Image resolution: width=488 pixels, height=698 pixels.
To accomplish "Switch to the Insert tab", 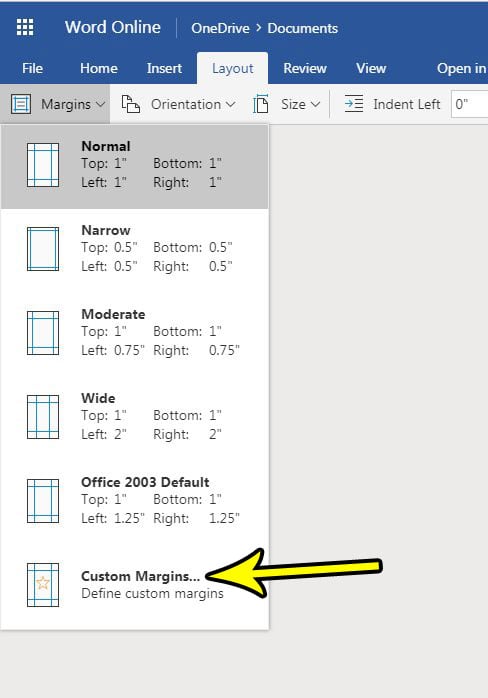I will pos(164,68).
